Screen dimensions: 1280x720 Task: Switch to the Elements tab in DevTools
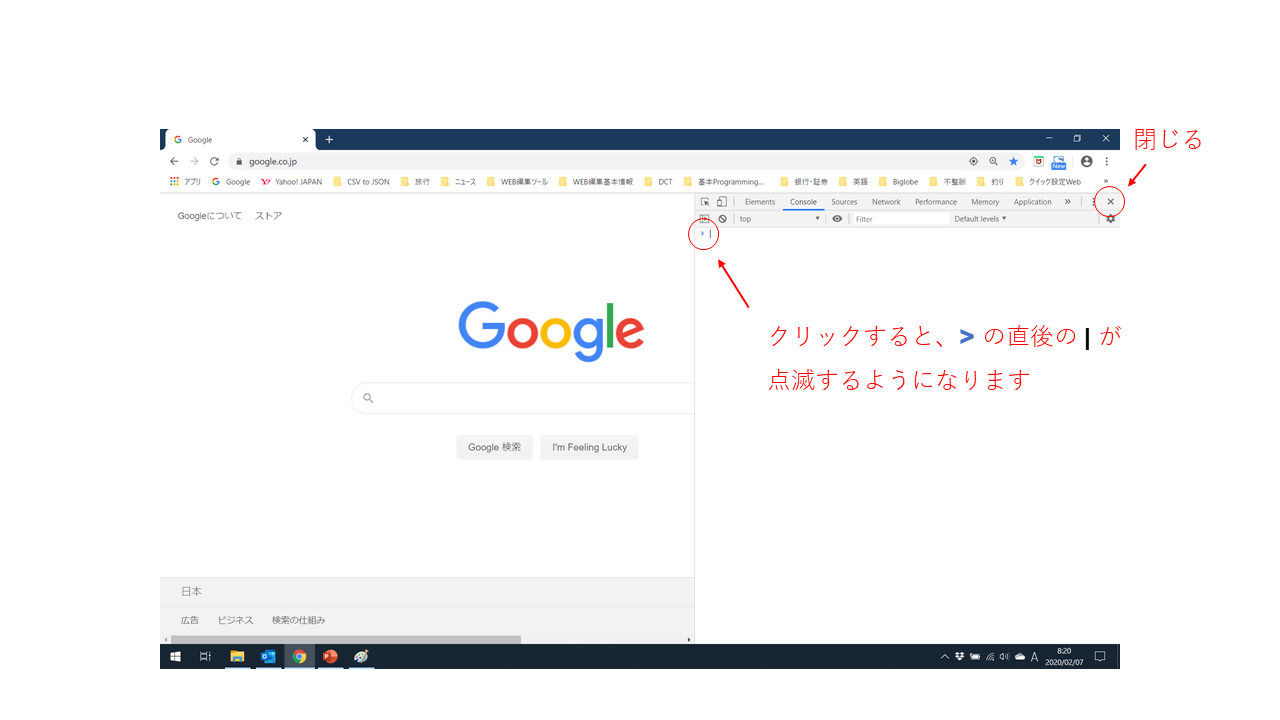(x=760, y=202)
